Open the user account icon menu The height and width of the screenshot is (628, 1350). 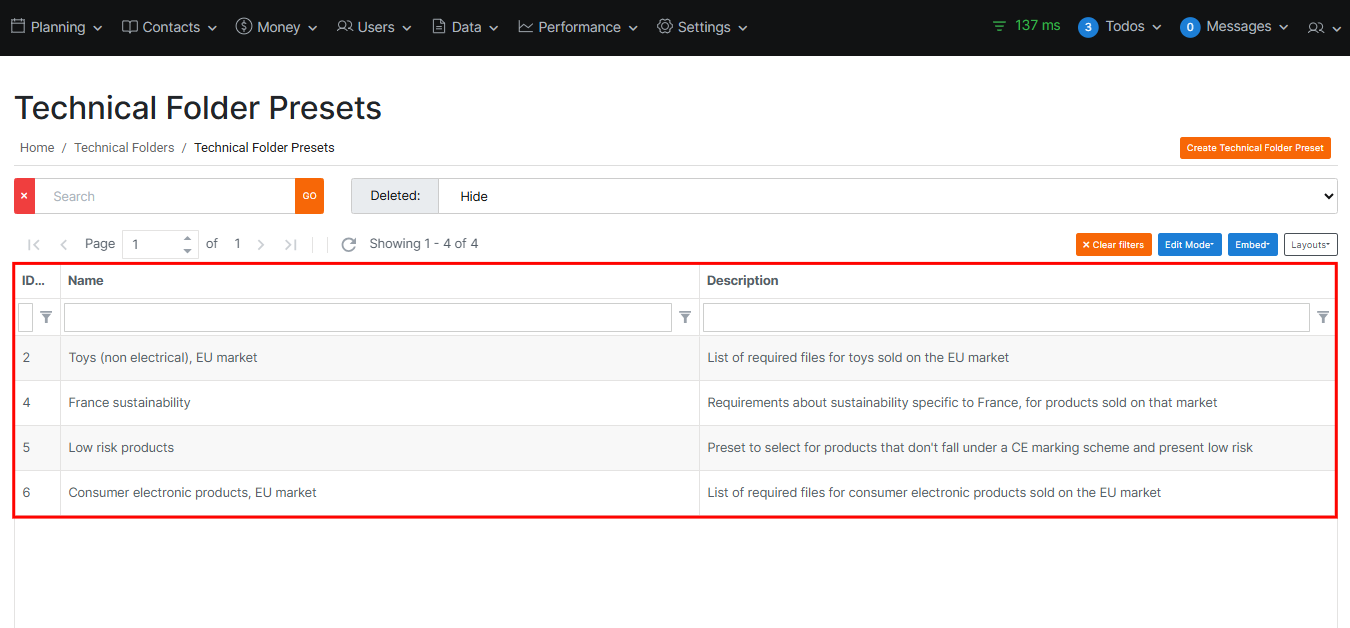click(1324, 28)
